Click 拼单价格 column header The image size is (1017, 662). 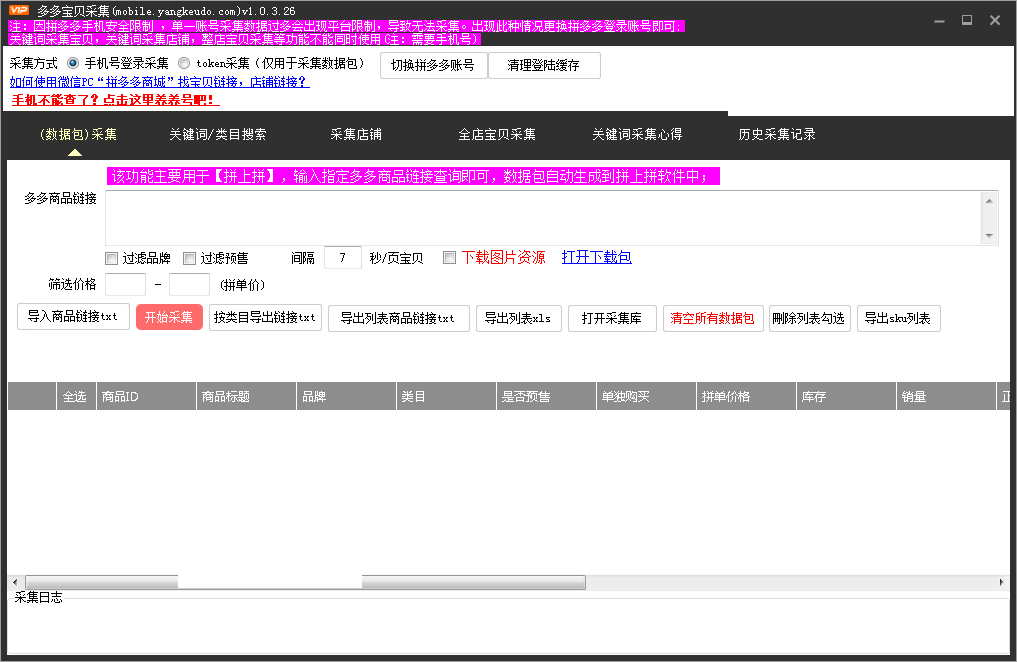pos(747,396)
